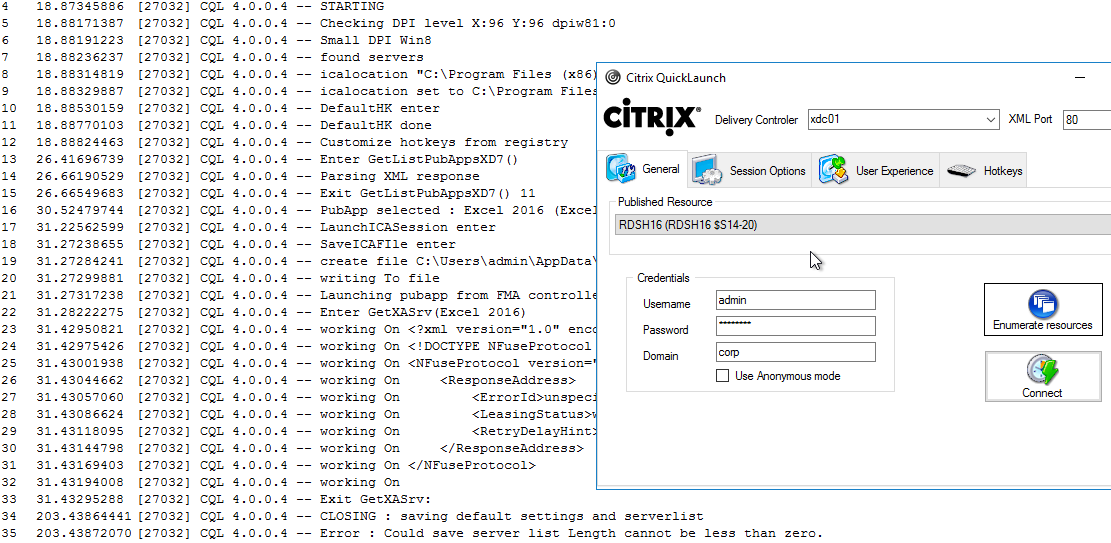Click the Connect button
The width and height of the screenshot is (1111, 543).
coord(1042,376)
